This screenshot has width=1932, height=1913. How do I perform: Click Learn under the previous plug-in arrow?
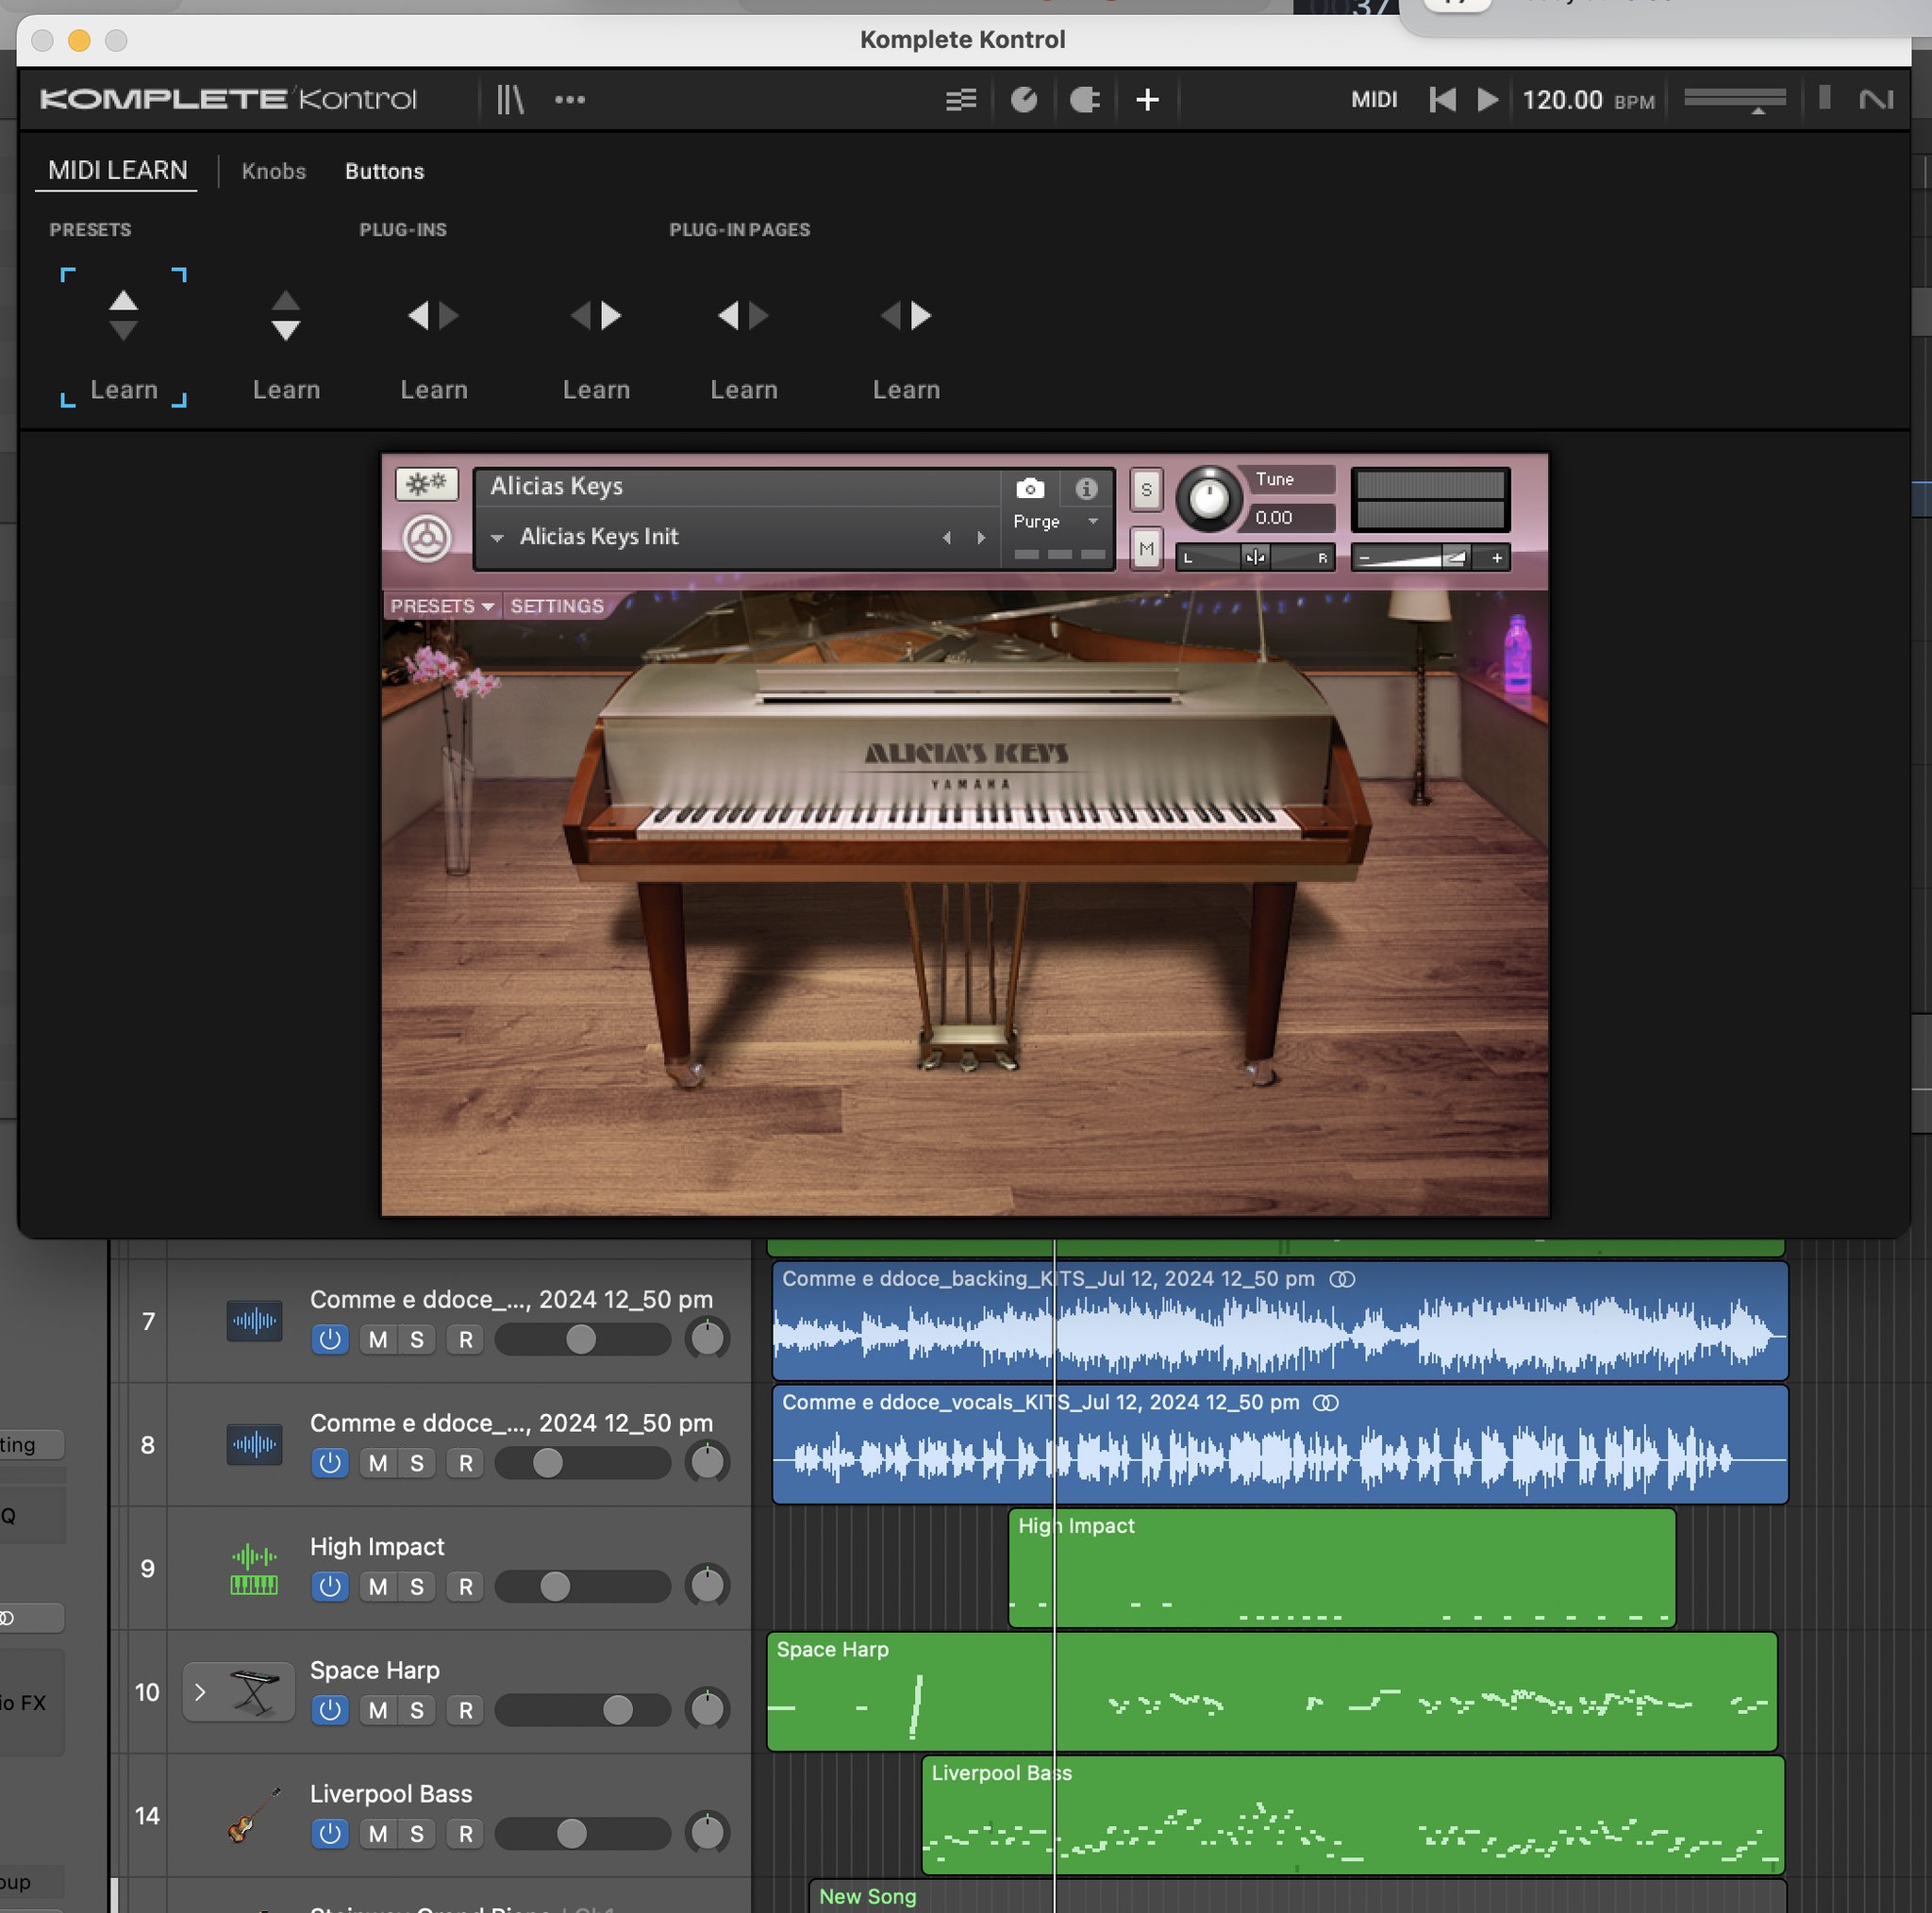click(x=434, y=389)
